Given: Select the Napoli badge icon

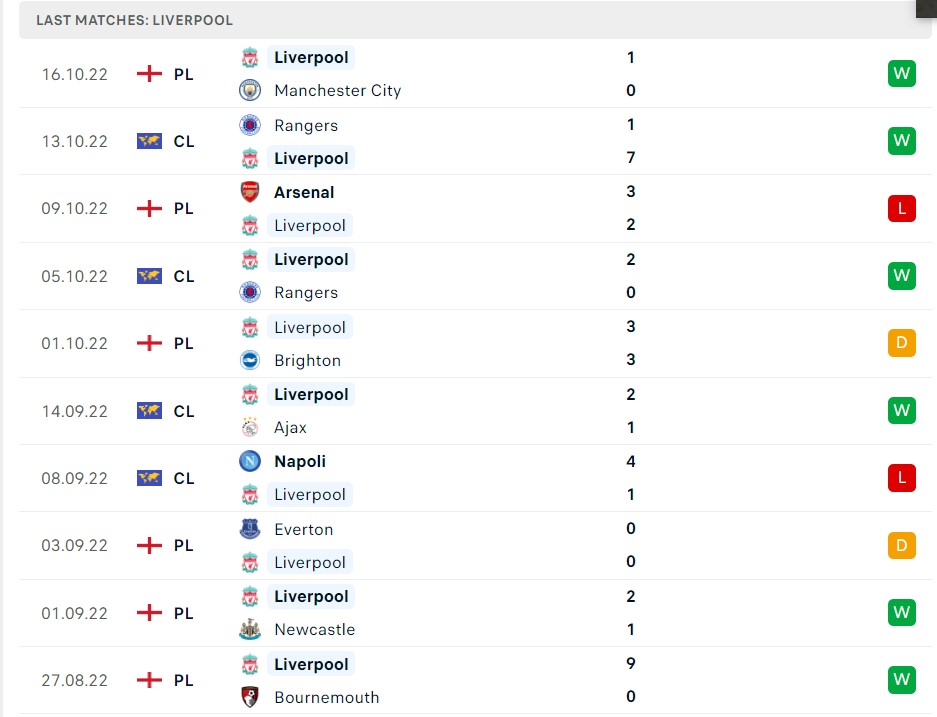Looking at the screenshot, I should (252, 461).
